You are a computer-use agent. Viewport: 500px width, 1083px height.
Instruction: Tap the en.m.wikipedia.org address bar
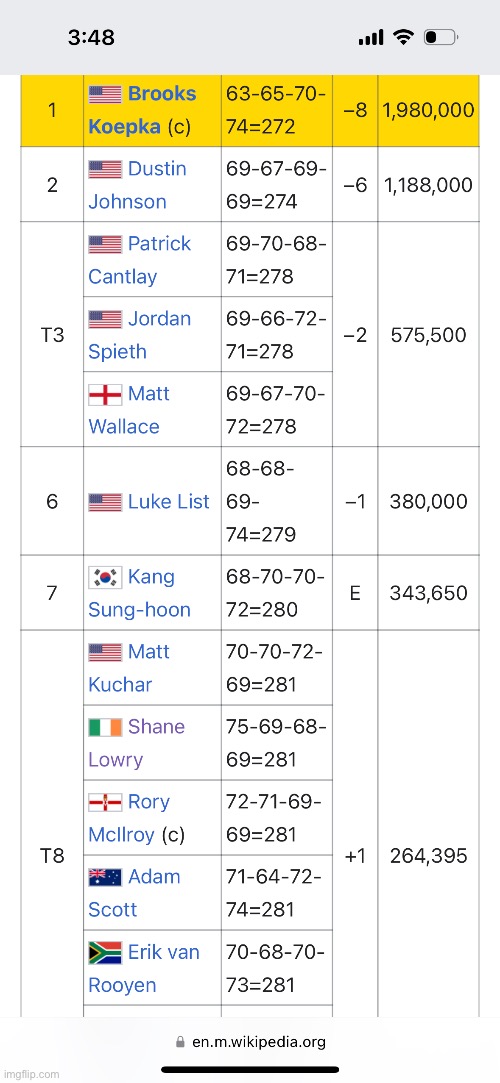pyautogui.click(x=250, y=1042)
